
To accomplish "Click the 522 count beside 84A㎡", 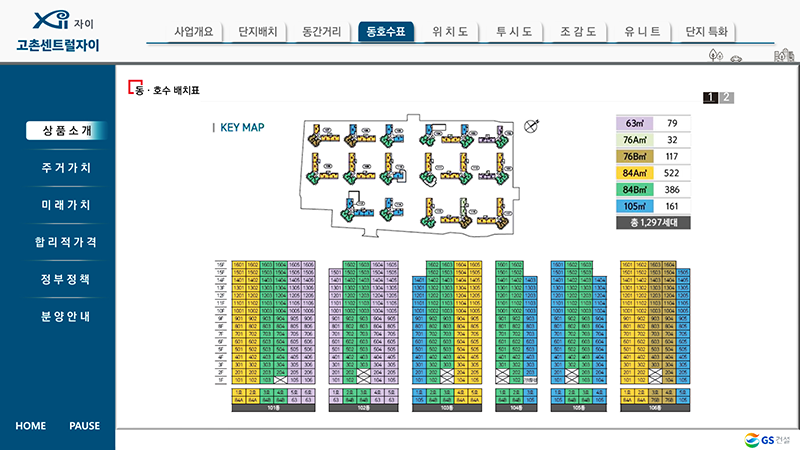I will (x=672, y=173).
